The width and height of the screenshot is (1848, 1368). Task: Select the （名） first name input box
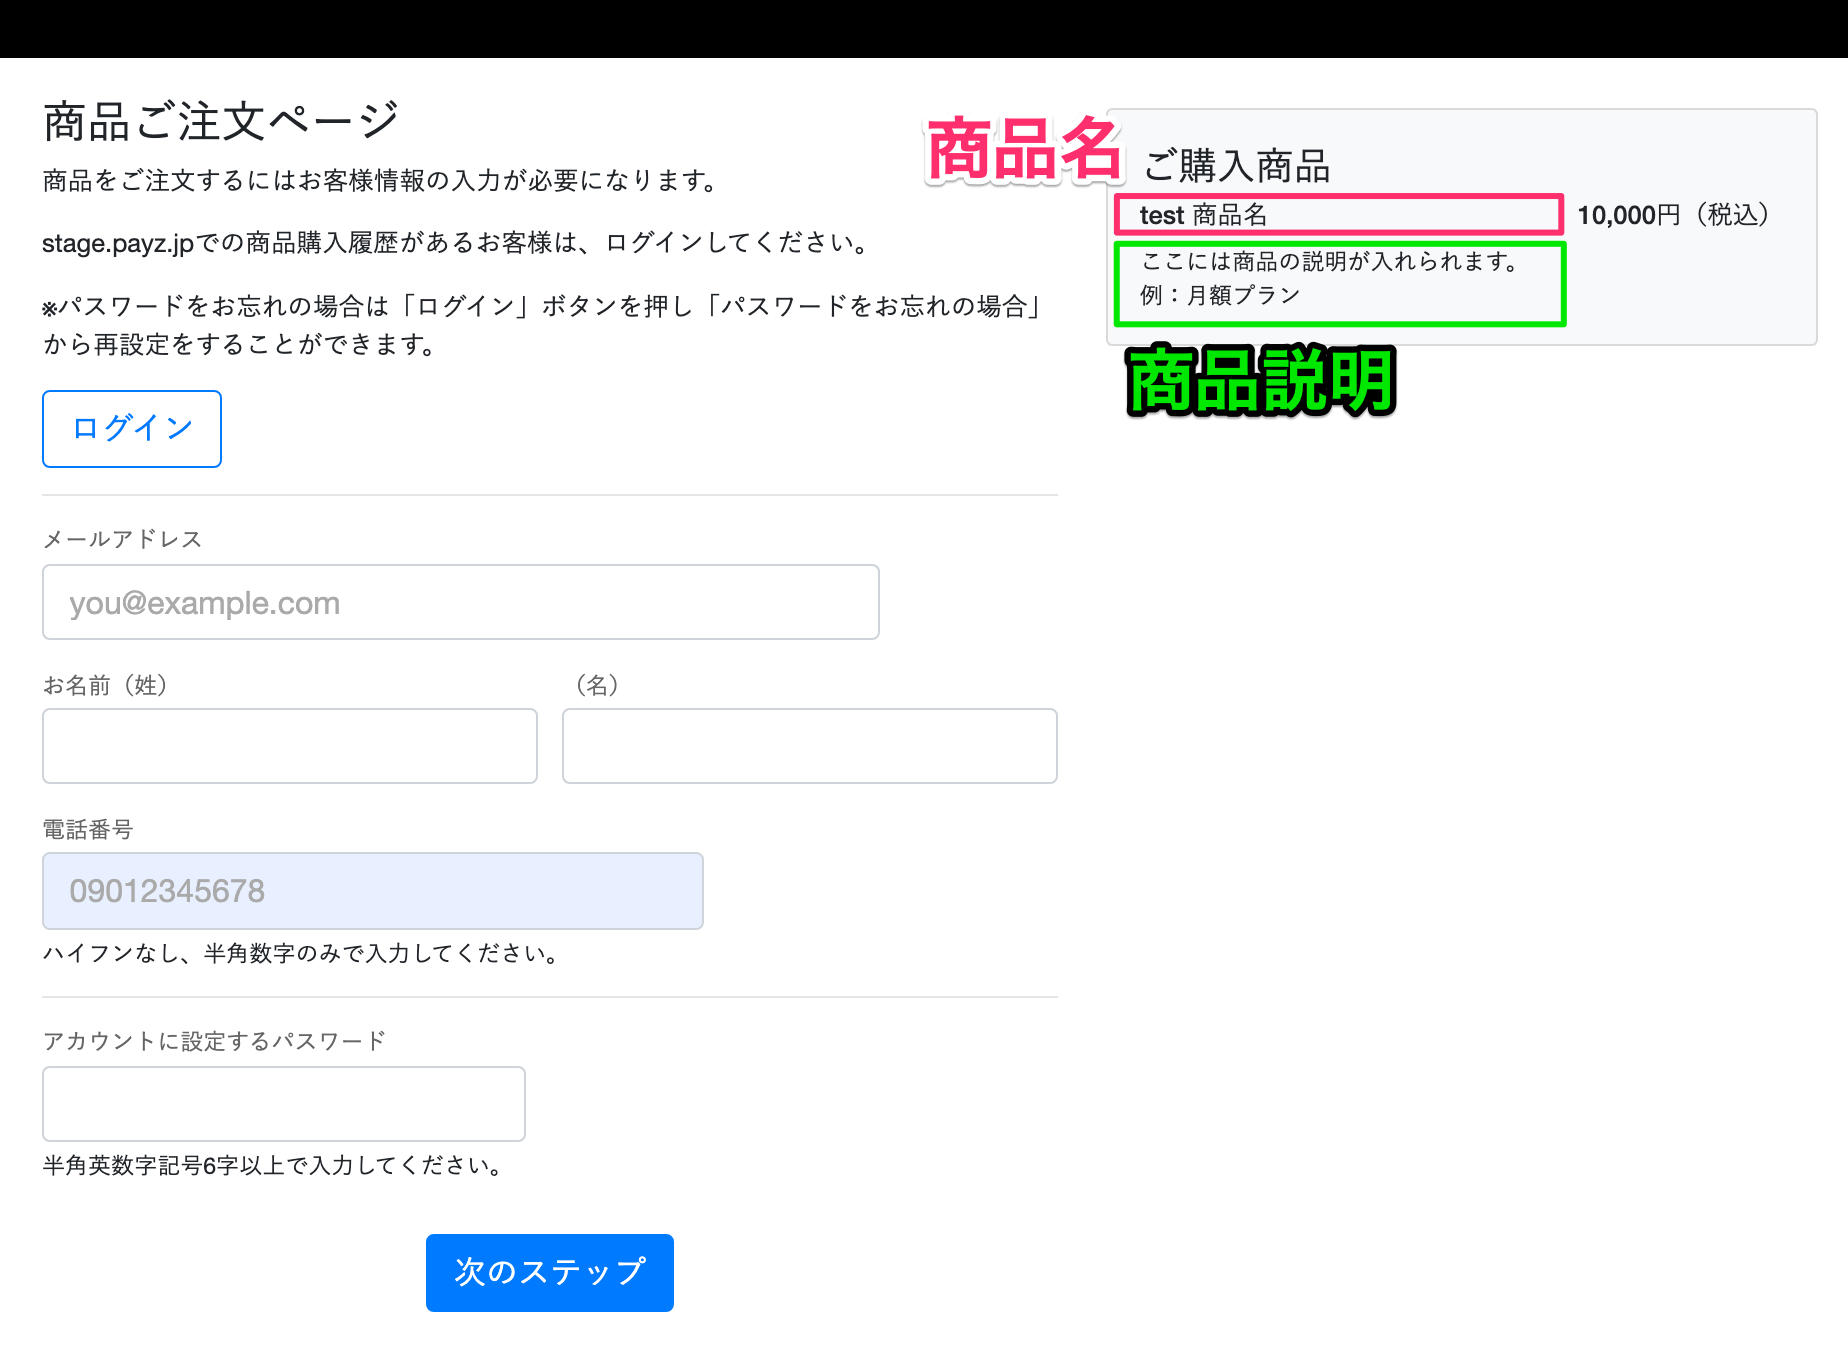pyautogui.click(x=809, y=746)
